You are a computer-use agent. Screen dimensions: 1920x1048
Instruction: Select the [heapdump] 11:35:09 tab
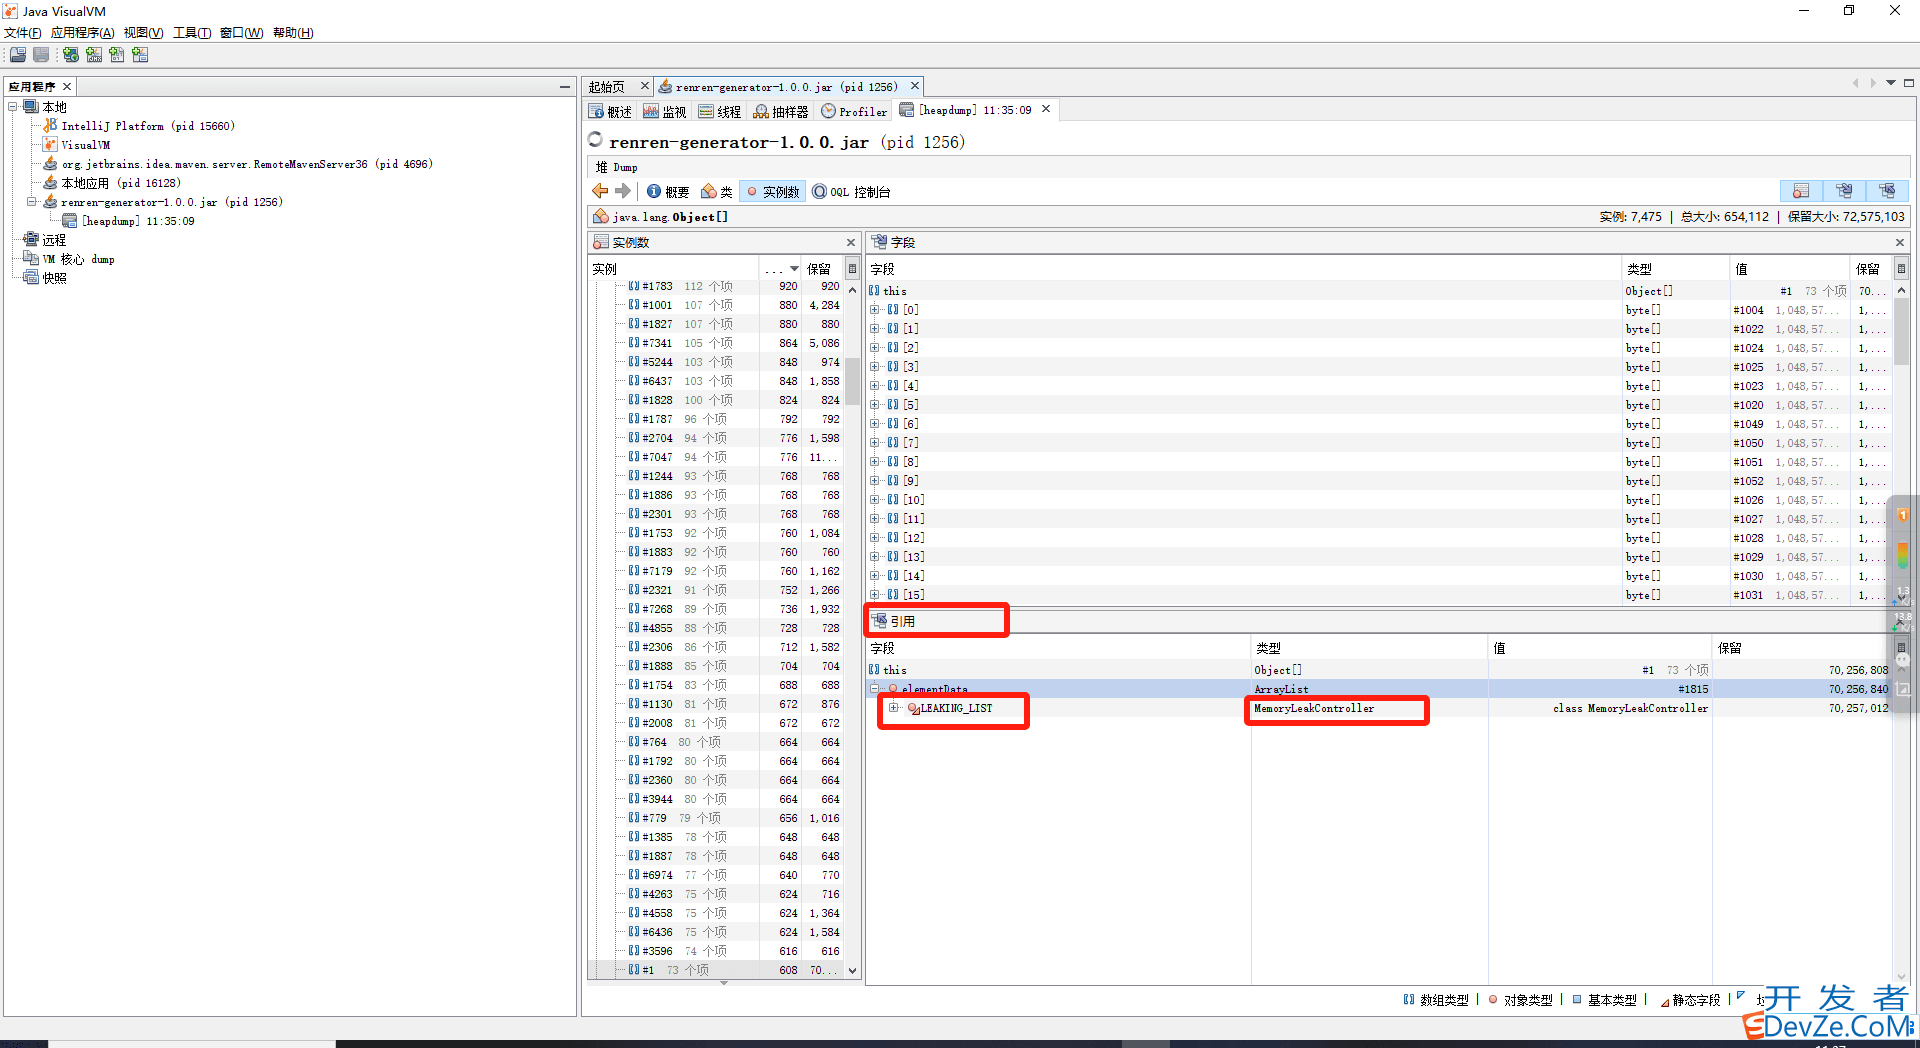click(x=967, y=110)
